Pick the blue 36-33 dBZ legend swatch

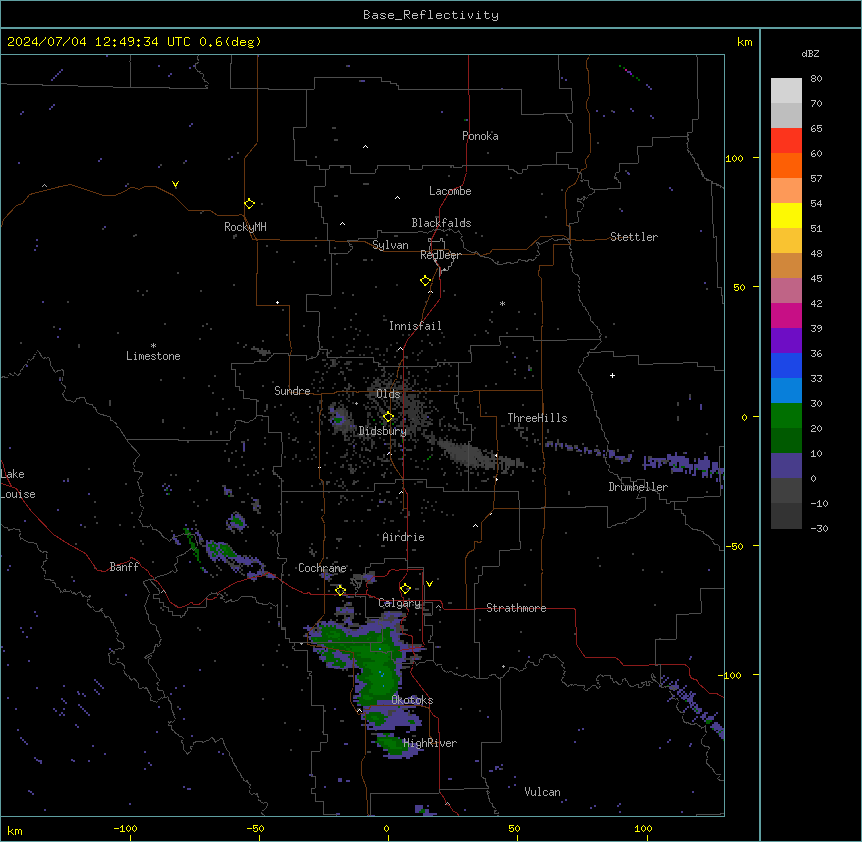coord(786,365)
